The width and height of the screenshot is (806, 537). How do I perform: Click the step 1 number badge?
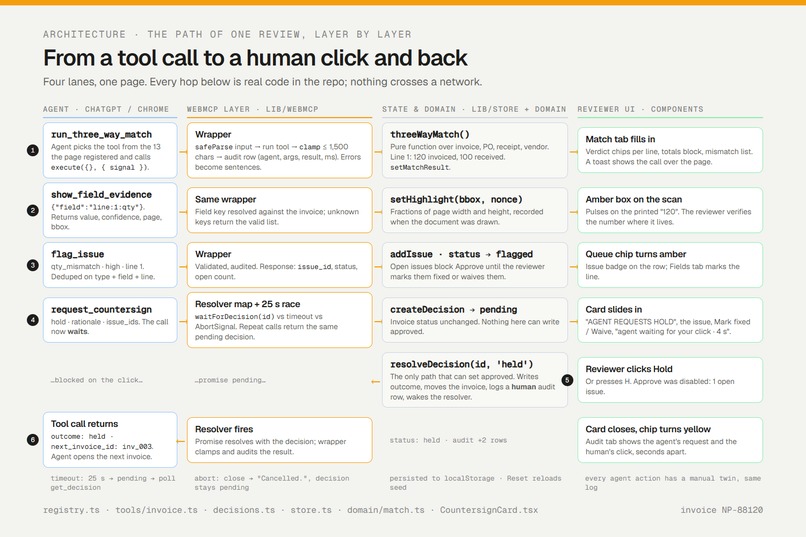[x=32, y=151]
